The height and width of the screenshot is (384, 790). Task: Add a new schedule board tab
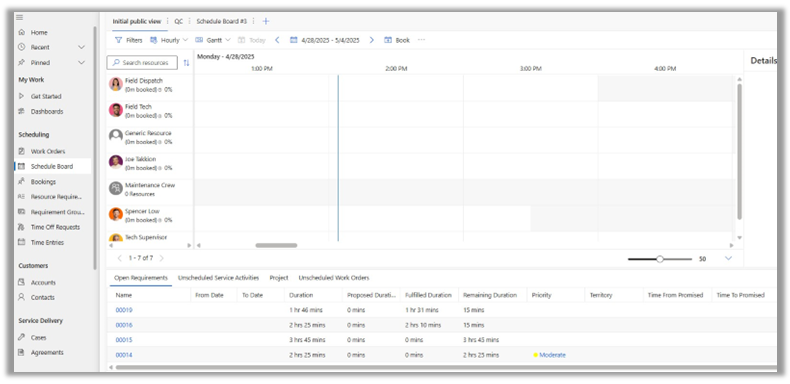[x=266, y=22]
